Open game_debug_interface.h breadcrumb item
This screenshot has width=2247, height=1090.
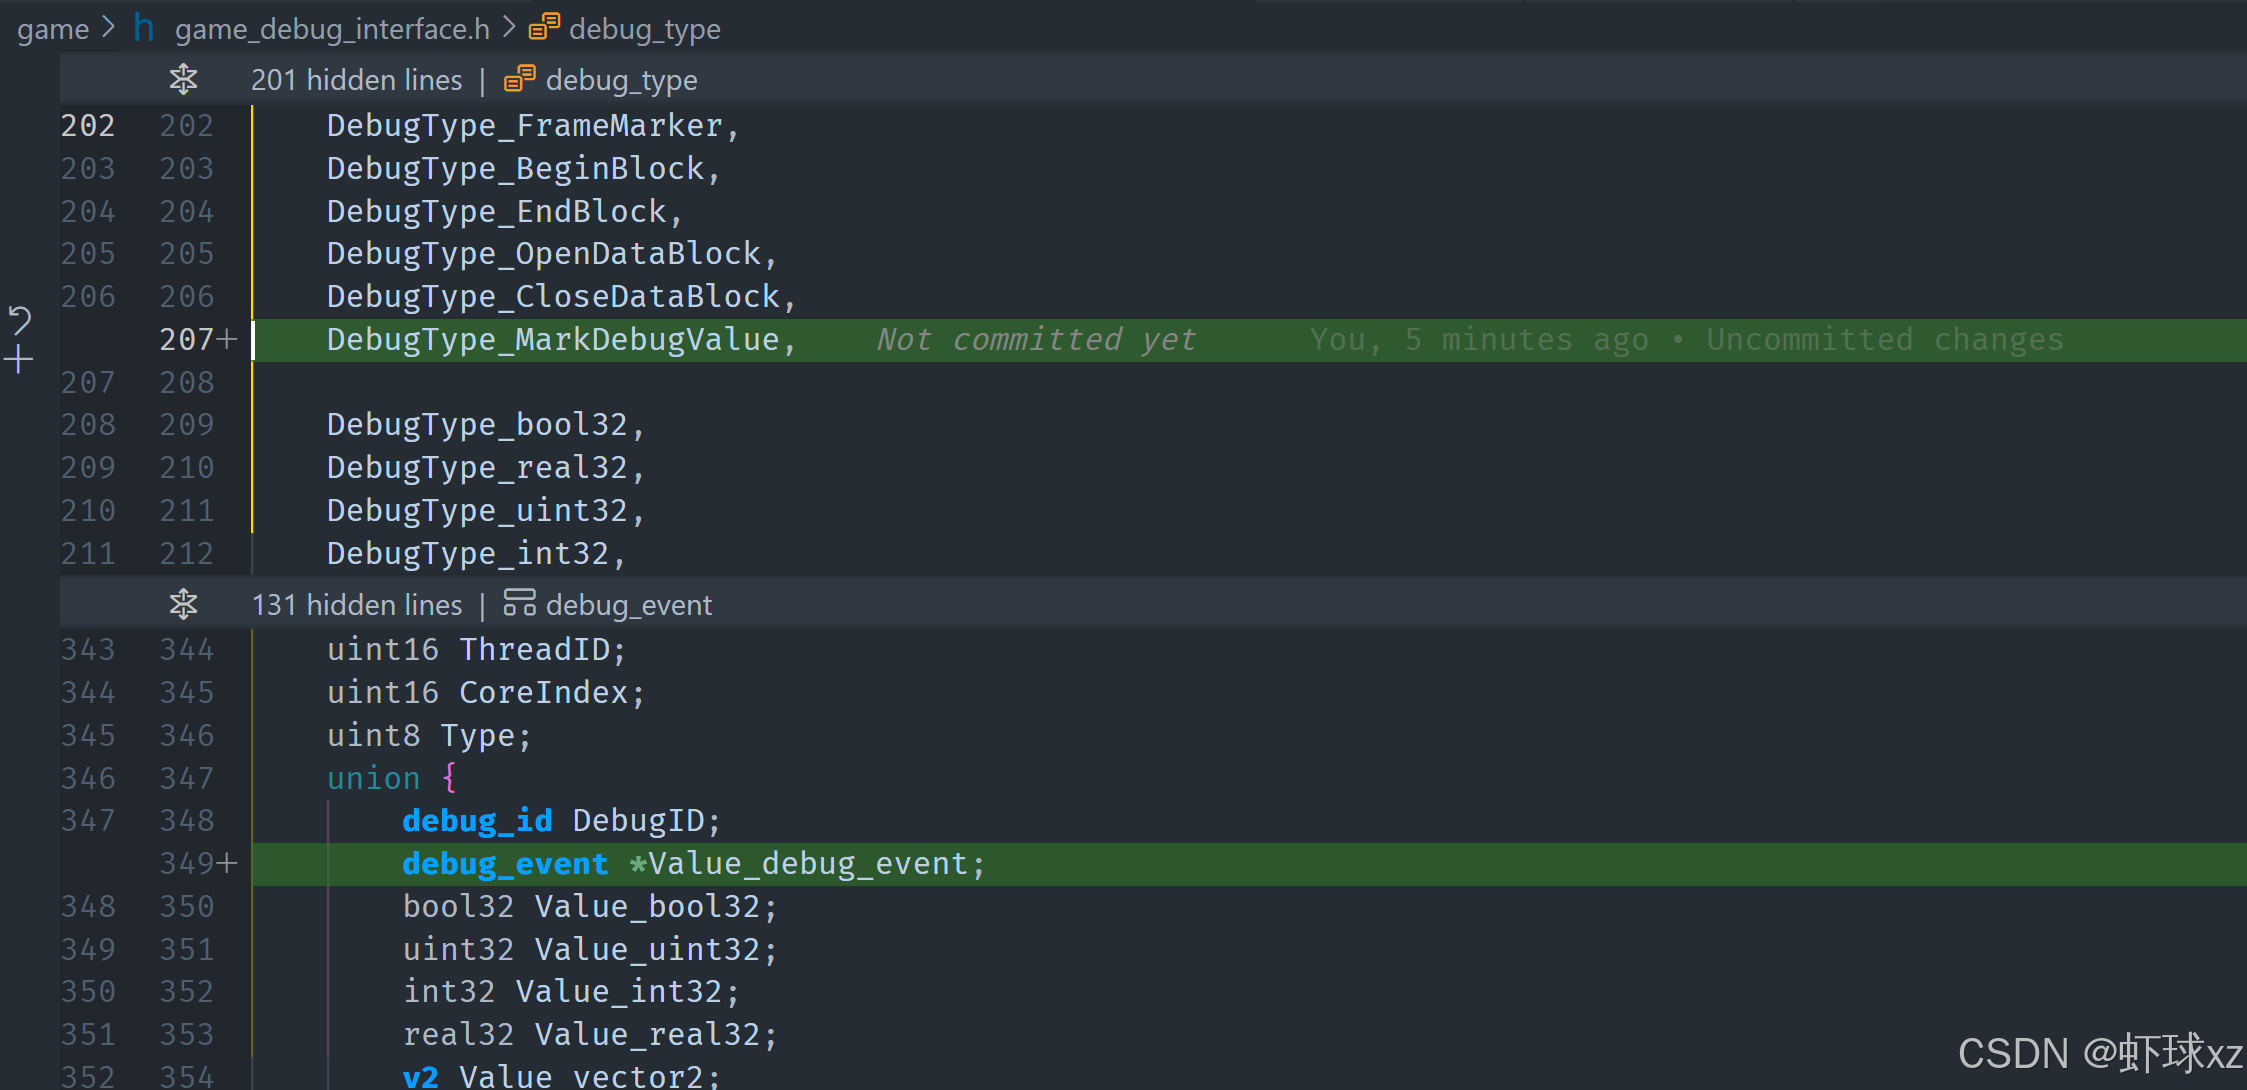332,29
